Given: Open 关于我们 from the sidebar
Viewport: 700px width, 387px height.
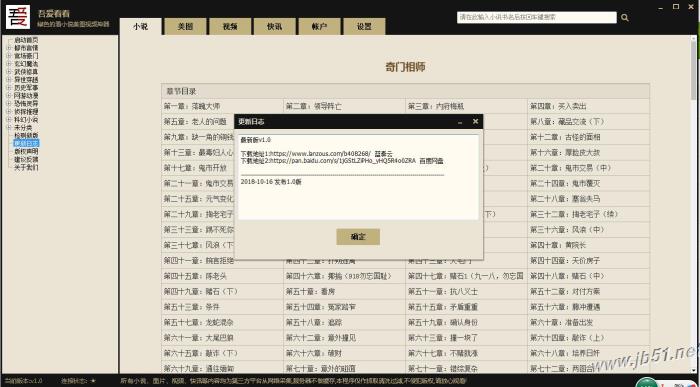Looking at the screenshot, I should pyautogui.click(x=26, y=167).
